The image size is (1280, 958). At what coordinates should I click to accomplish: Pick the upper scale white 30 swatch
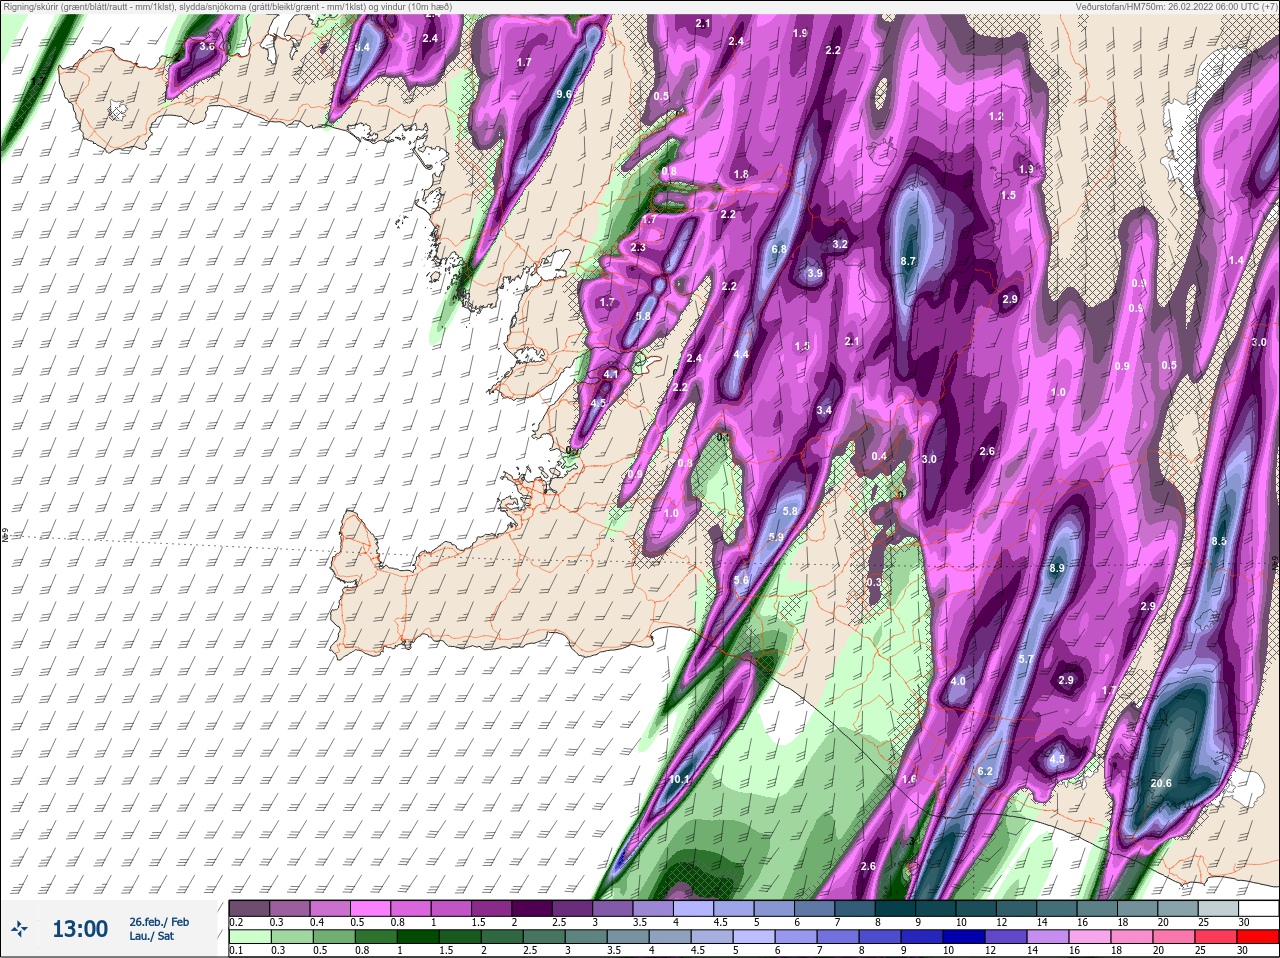tap(1259, 907)
